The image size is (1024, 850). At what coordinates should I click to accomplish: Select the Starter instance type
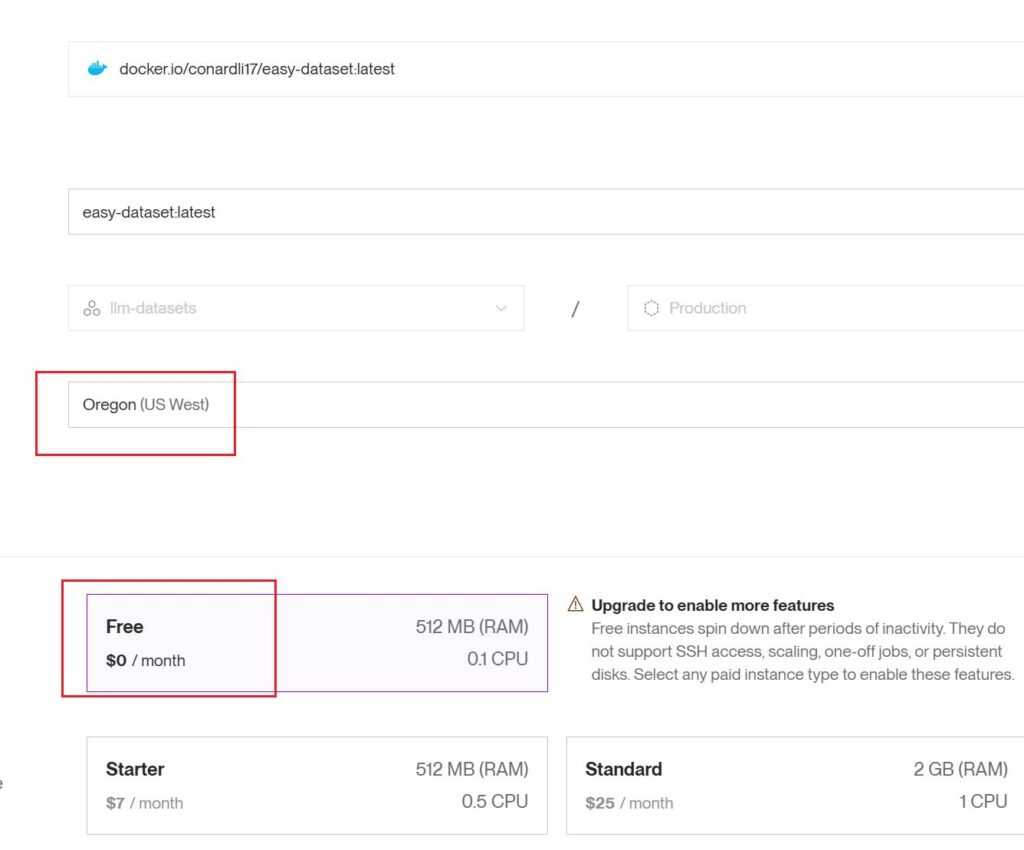(316, 785)
